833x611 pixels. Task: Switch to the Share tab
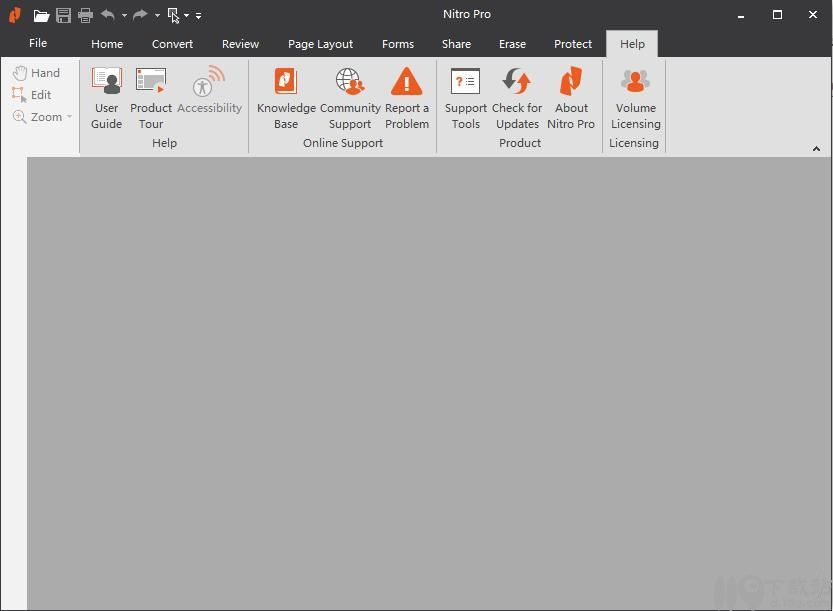point(456,44)
